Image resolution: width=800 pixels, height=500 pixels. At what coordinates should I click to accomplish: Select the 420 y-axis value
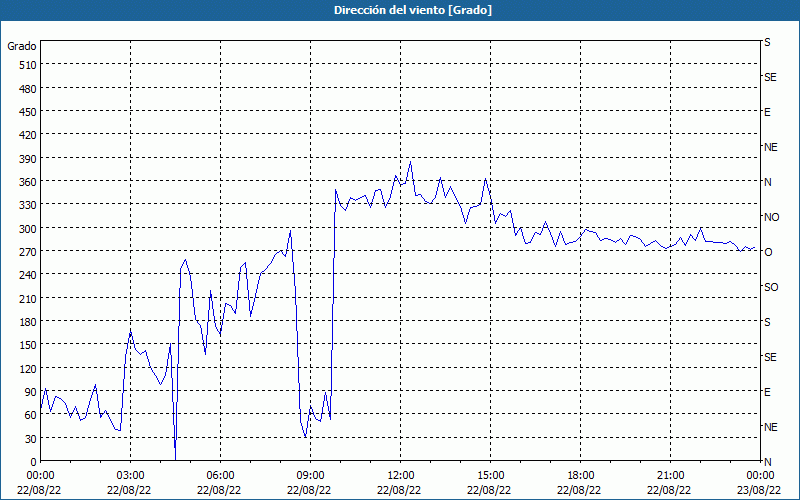click(x=28, y=135)
